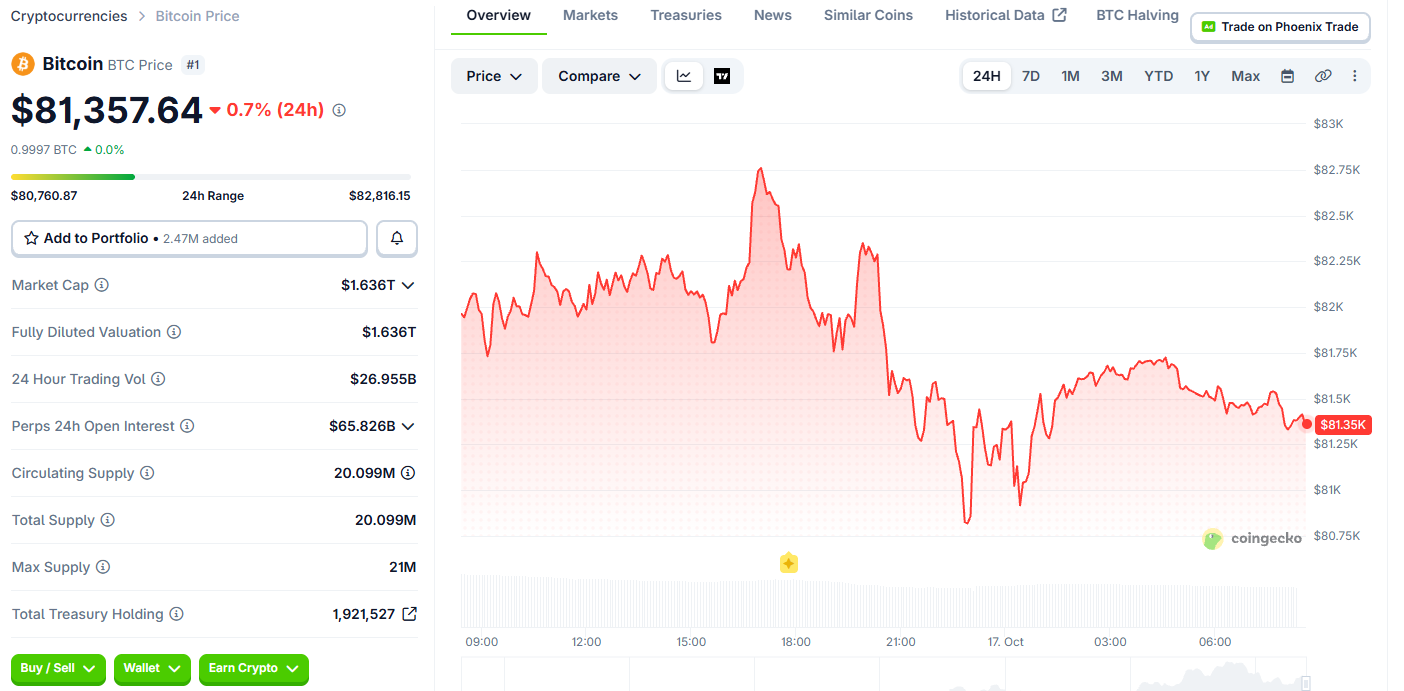Open info icon next to Perps 24h Open Interest
This screenshot has height=691, width=1404.
click(x=187, y=426)
